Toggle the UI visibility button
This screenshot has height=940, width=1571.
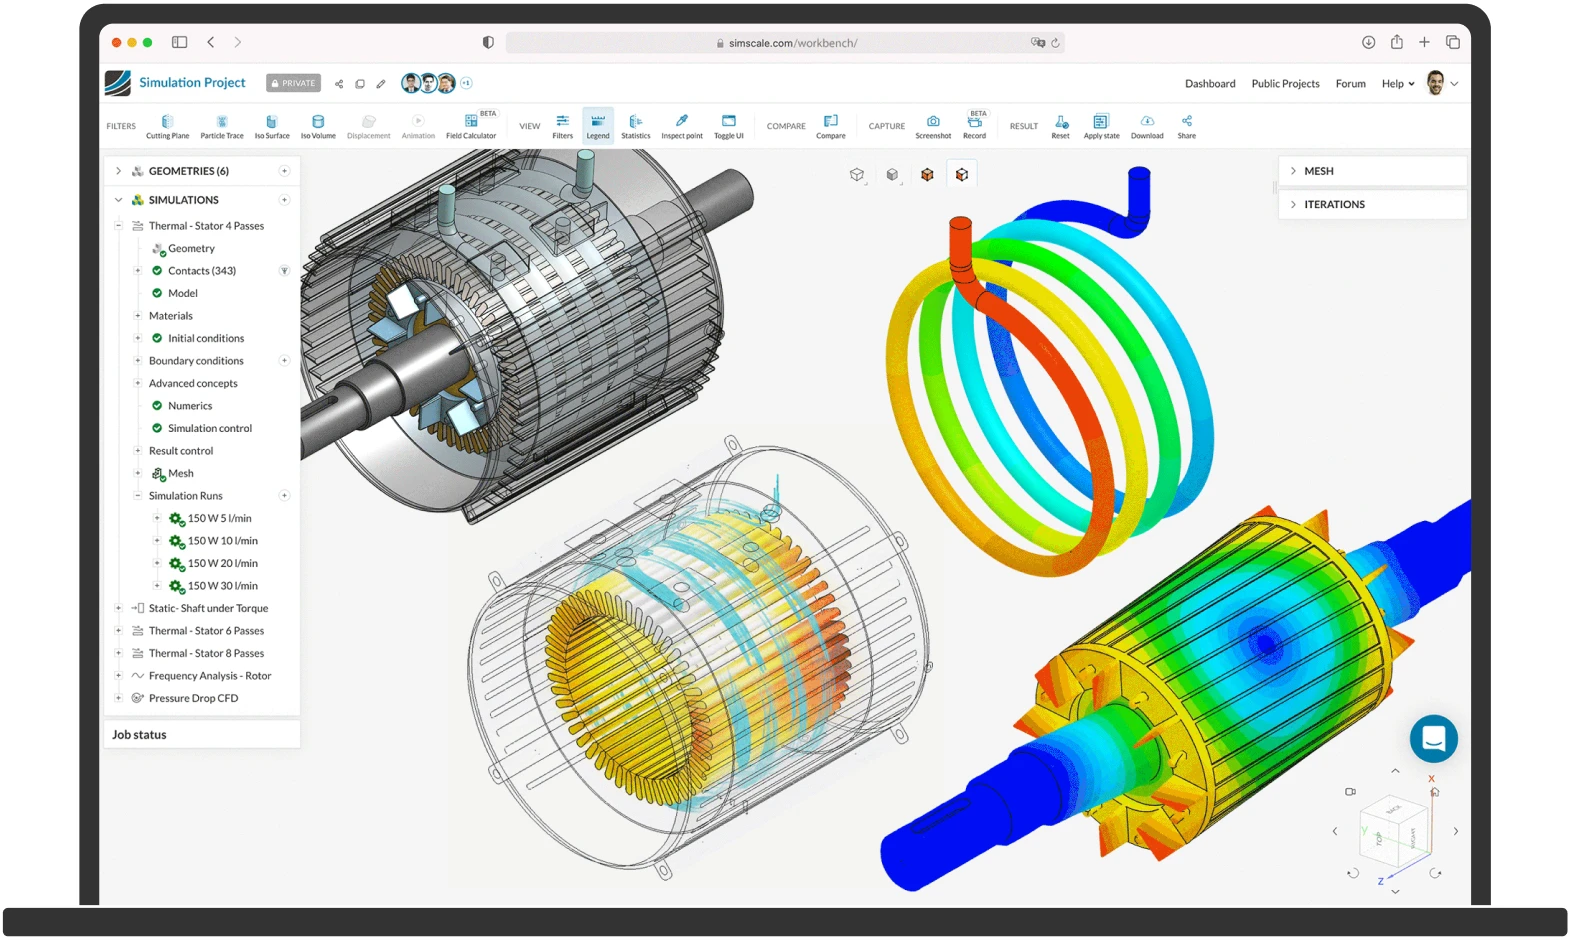click(x=728, y=127)
